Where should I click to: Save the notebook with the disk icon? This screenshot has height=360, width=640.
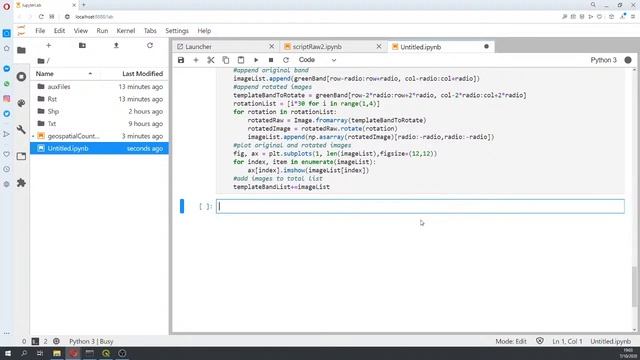(181, 60)
